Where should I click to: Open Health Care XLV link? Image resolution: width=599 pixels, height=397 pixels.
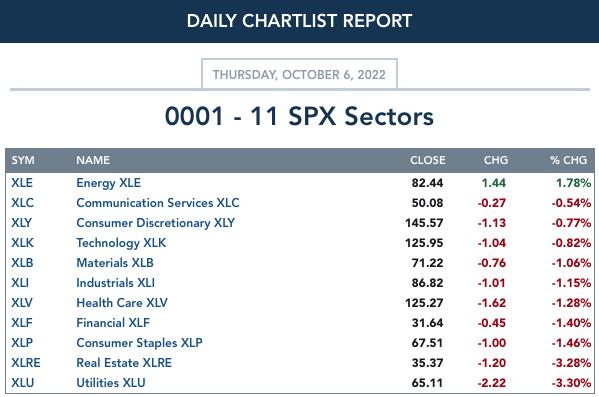click(x=122, y=303)
